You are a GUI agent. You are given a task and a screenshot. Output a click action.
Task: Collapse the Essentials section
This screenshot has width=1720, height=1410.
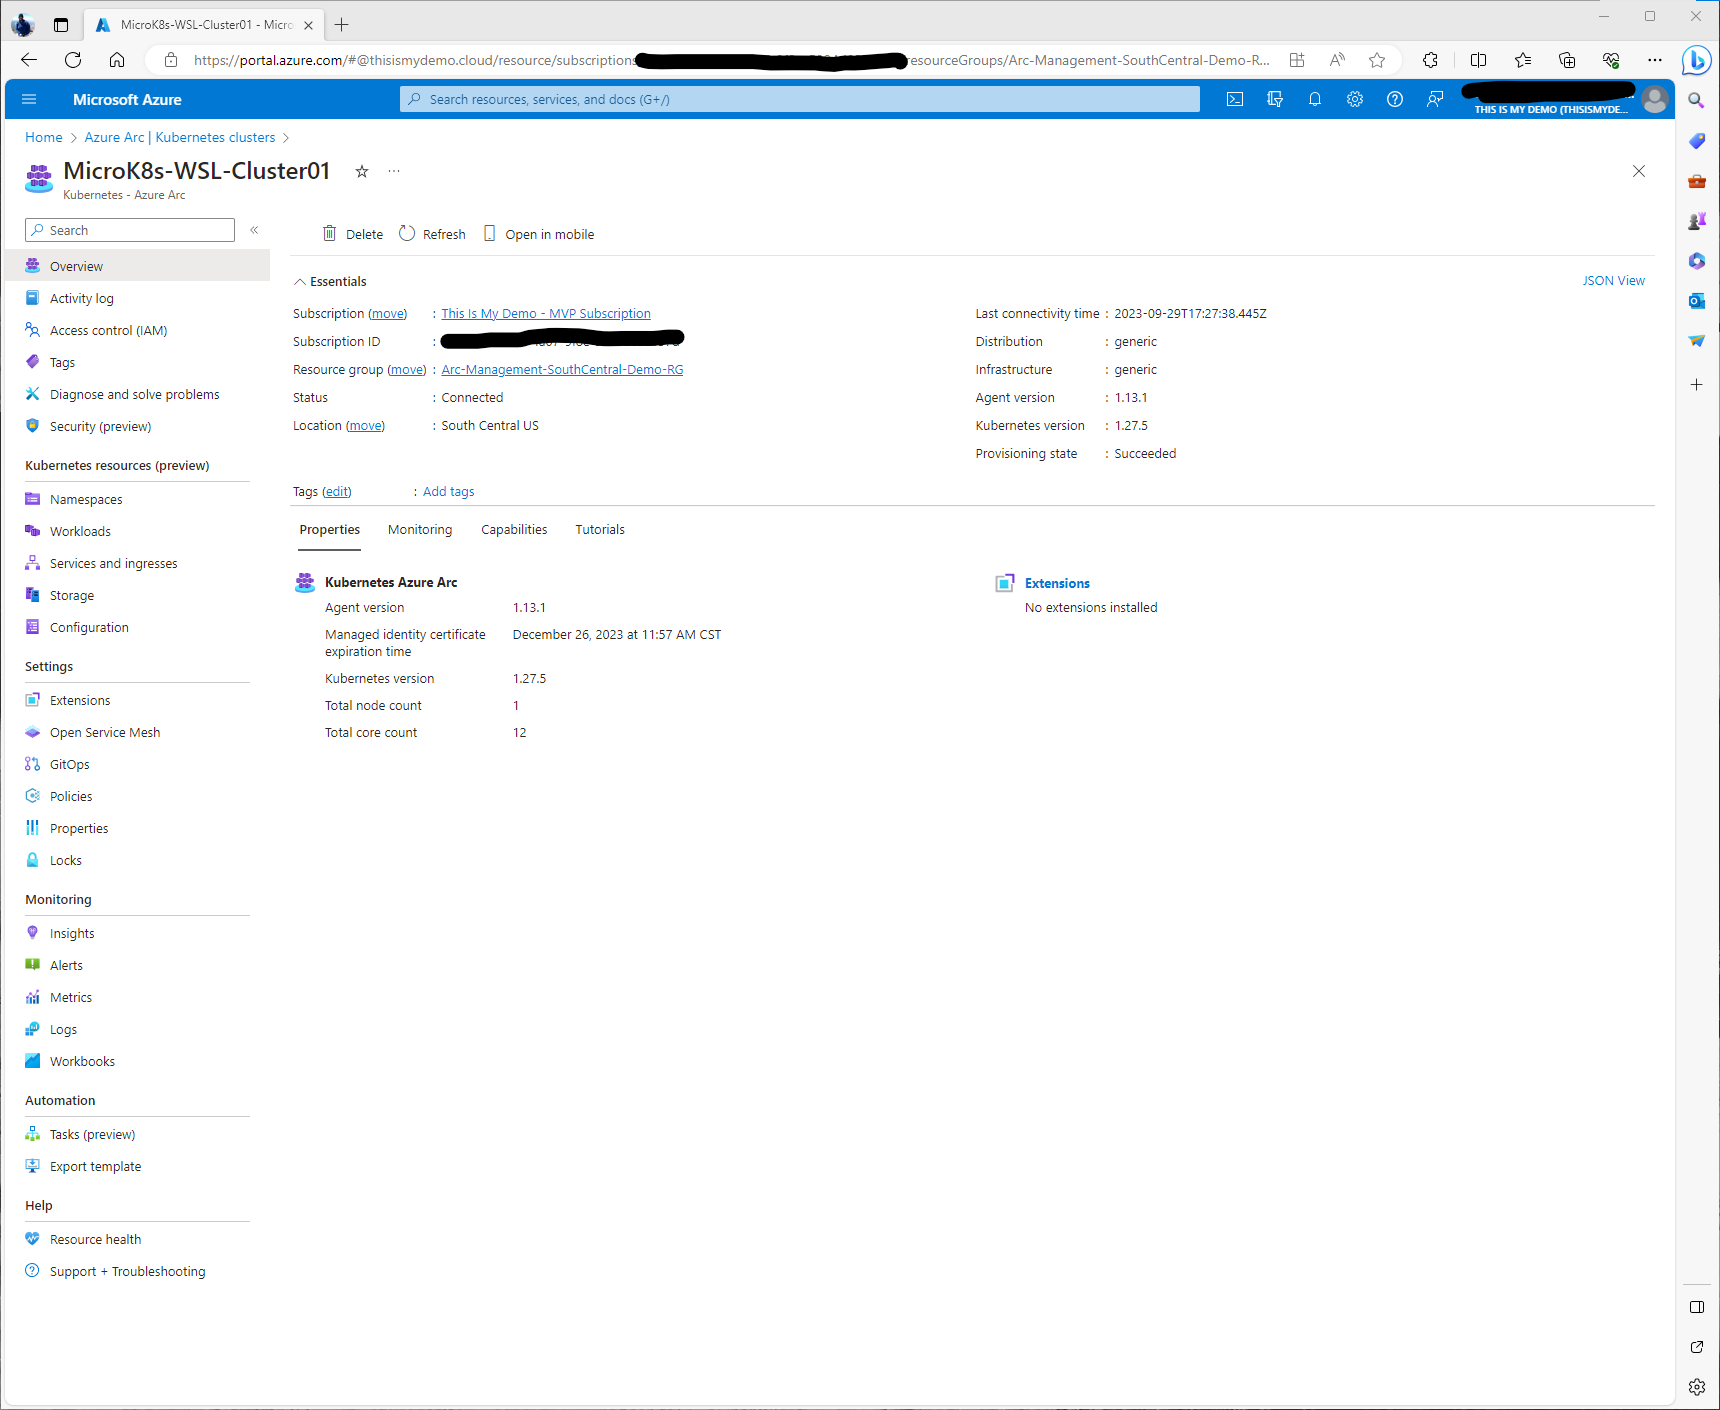click(x=300, y=282)
